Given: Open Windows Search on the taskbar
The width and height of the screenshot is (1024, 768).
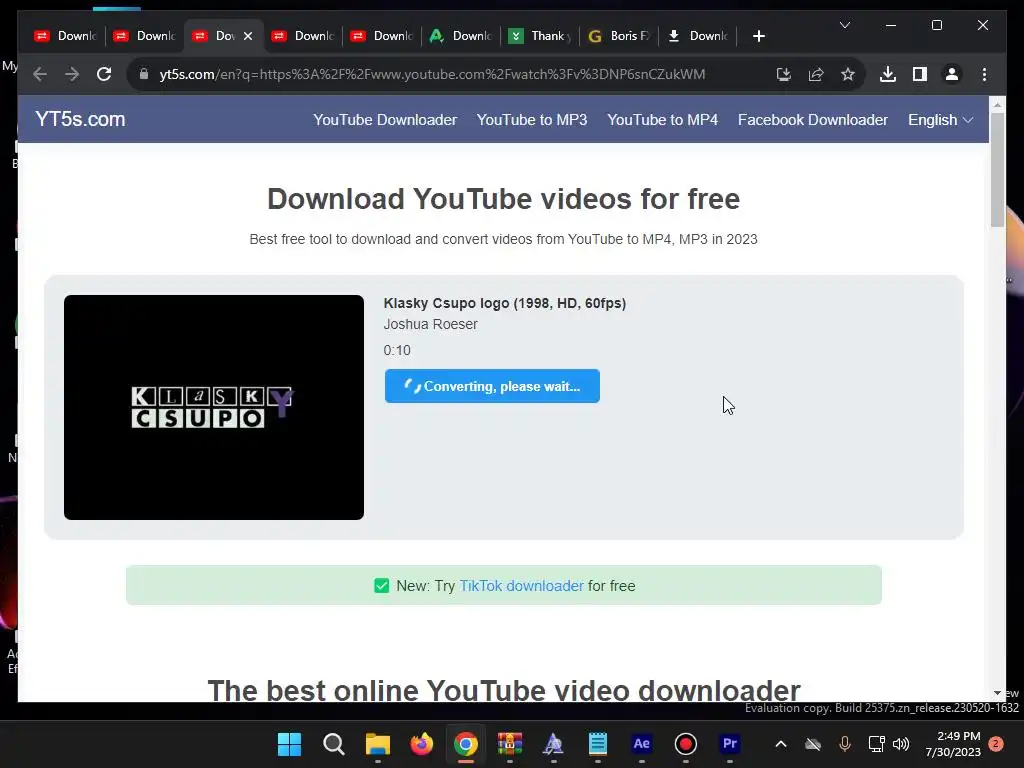Looking at the screenshot, I should 334,744.
